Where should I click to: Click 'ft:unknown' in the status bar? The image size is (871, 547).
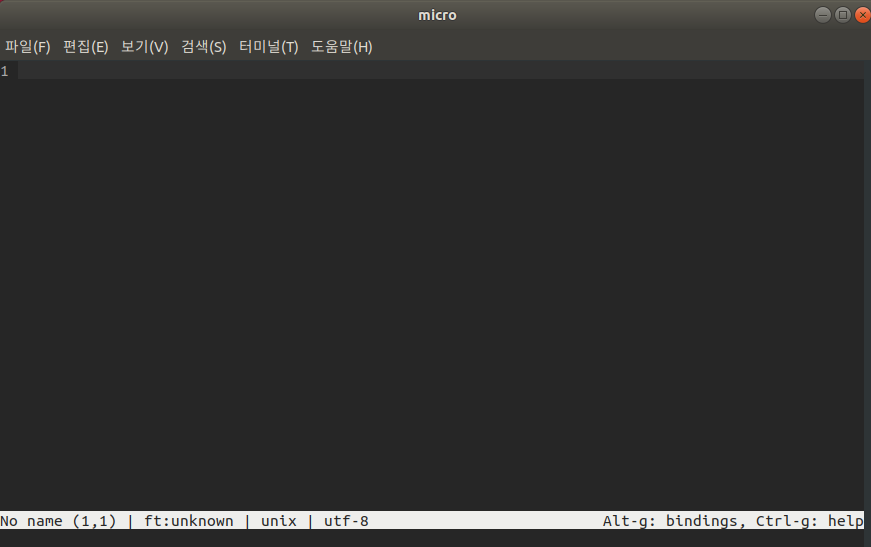click(189, 521)
